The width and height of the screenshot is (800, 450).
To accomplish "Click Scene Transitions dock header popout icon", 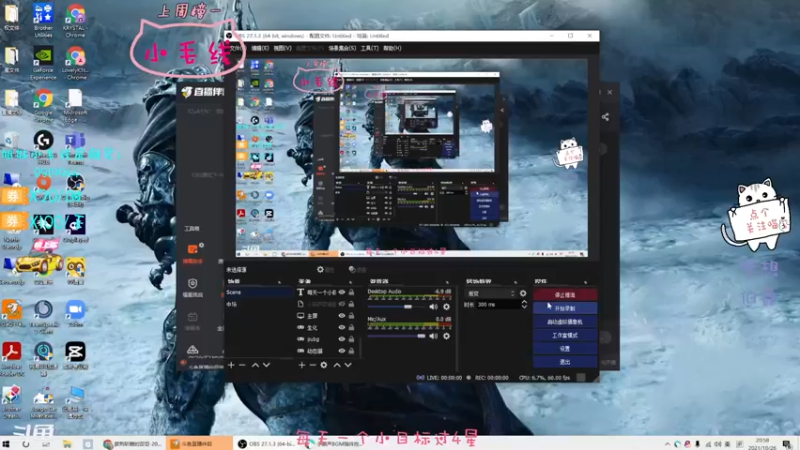I will (515, 282).
